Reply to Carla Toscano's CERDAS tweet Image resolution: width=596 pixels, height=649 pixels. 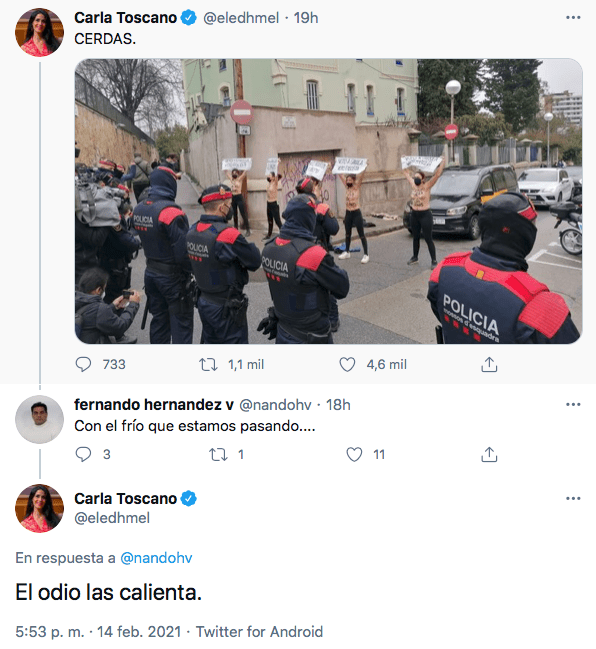pos(83,365)
